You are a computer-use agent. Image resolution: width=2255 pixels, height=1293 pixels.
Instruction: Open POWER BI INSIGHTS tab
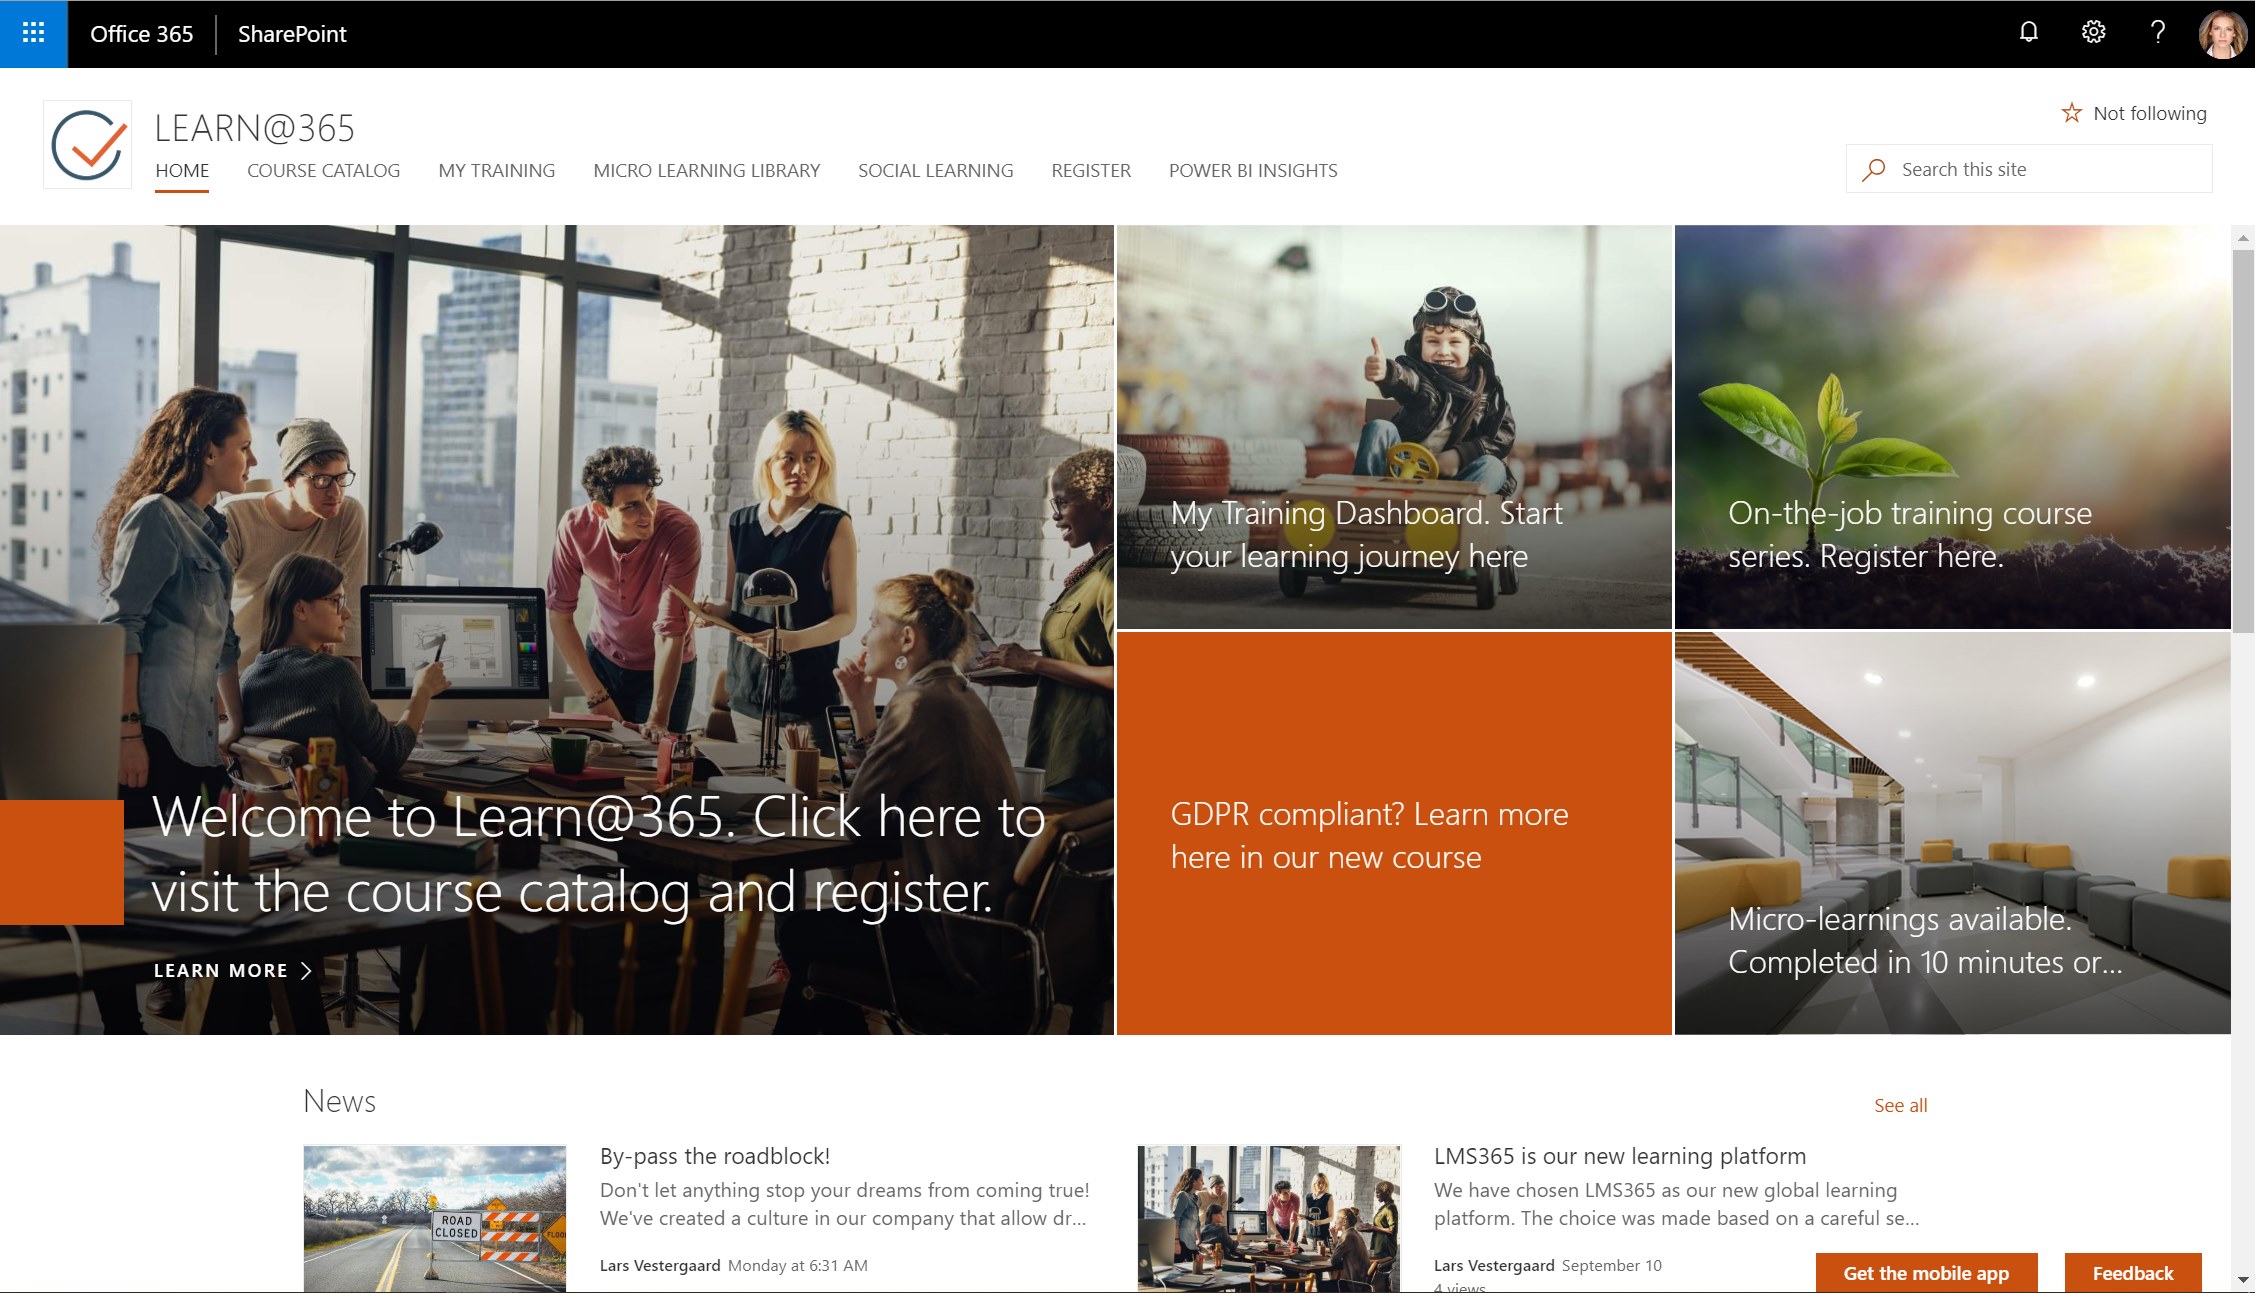(x=1253, y=170)
